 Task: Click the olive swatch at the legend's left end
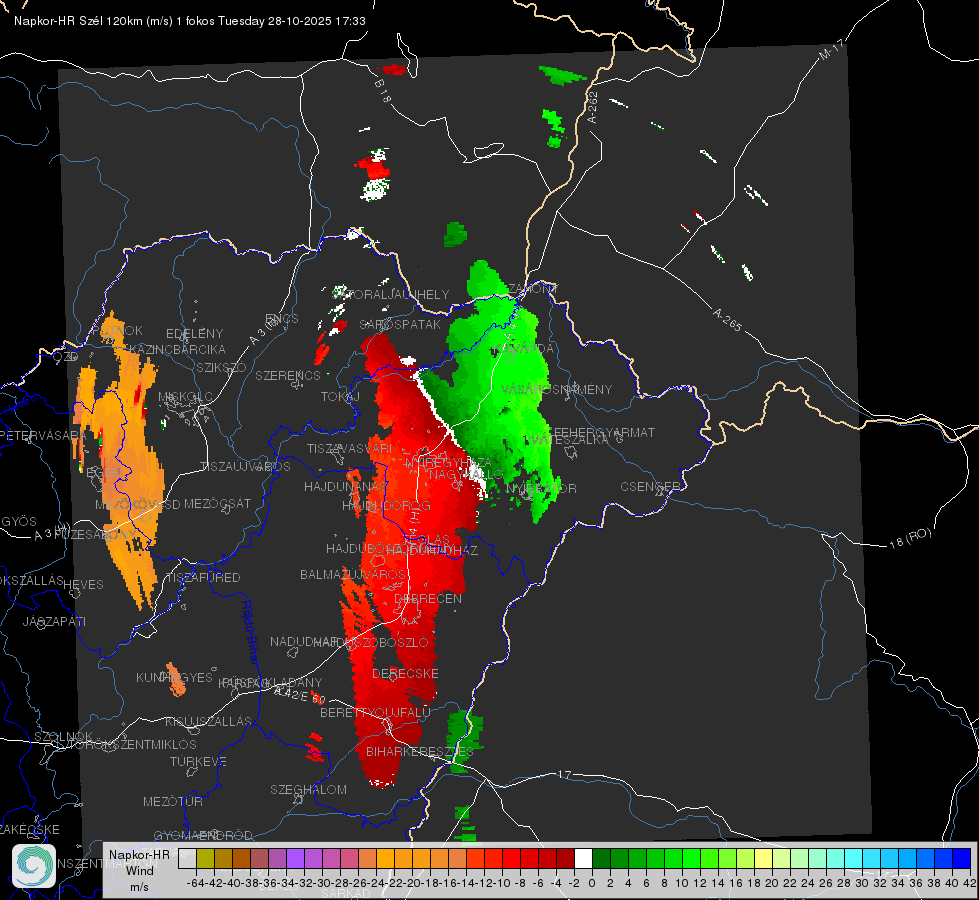click(x=205, y=859)
